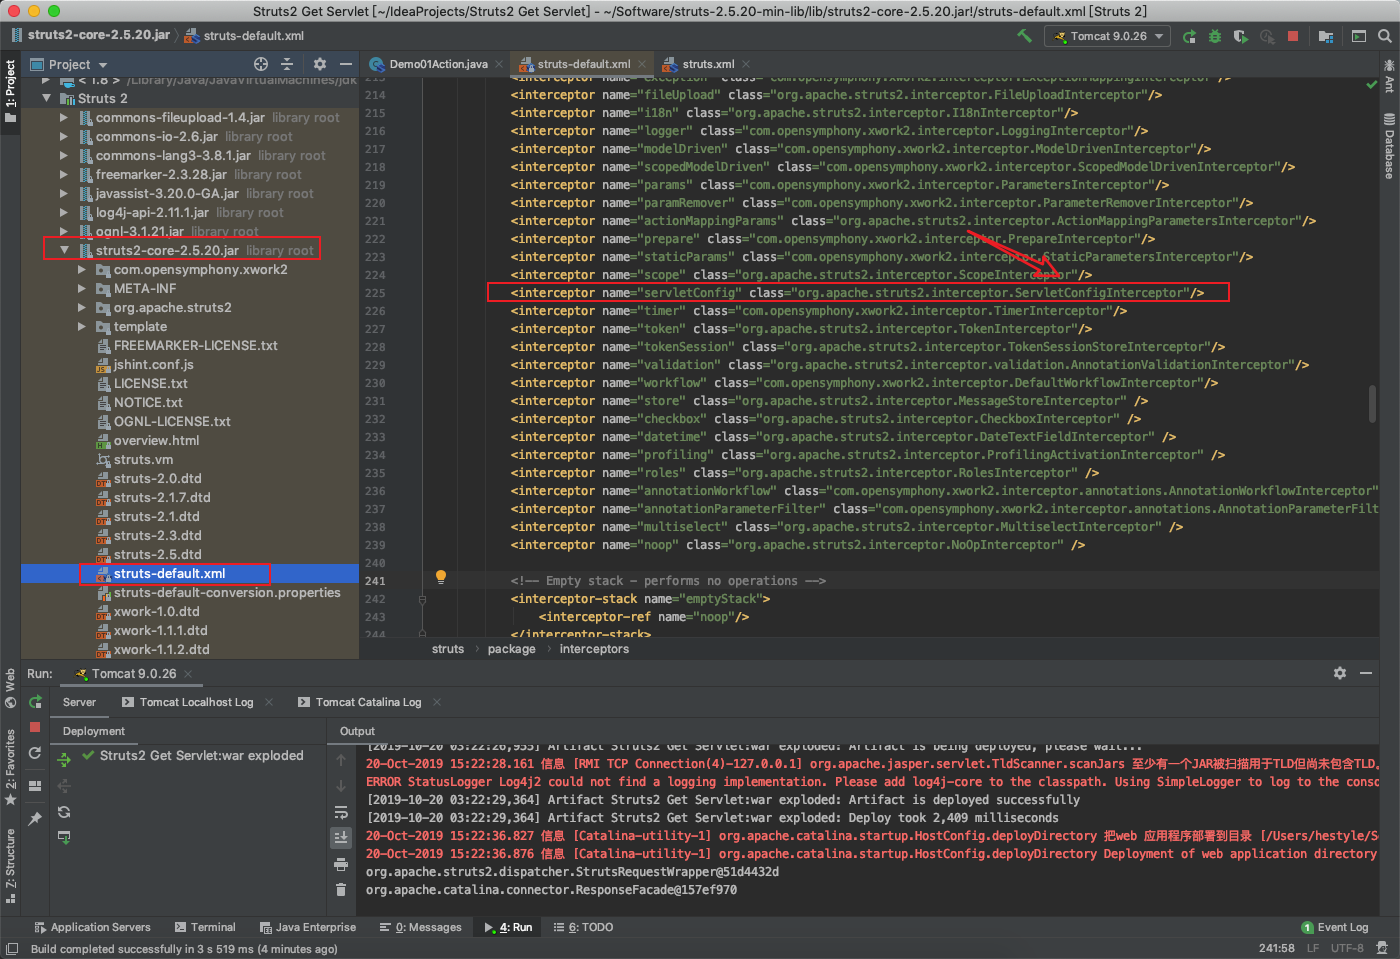Click the Debug bug icon in top toolbar
The image size is (1400, 959).
1215,36
